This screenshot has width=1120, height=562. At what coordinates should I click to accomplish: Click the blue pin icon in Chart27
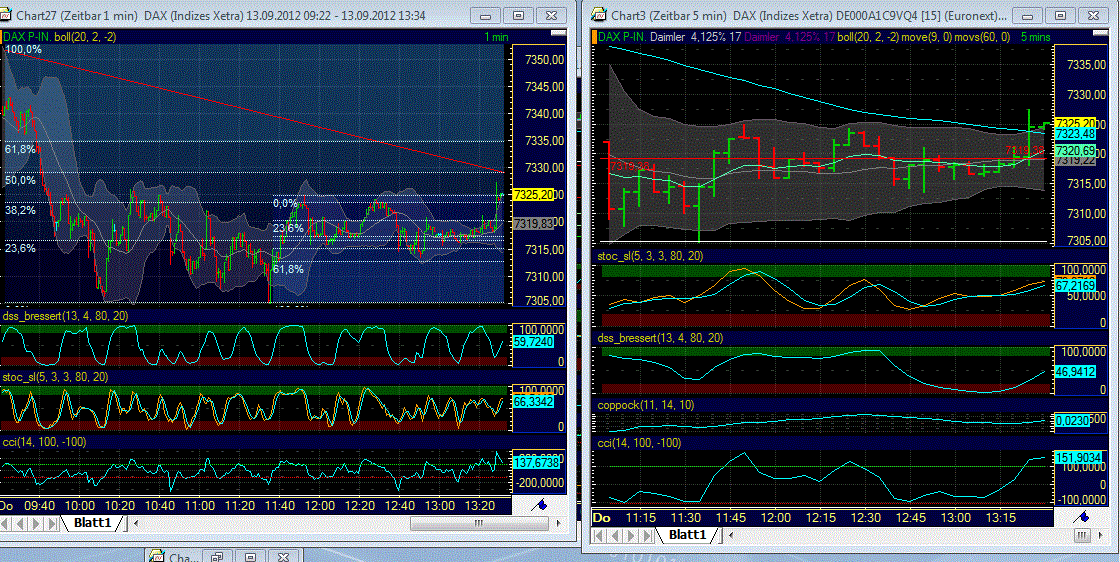[541, 505]
